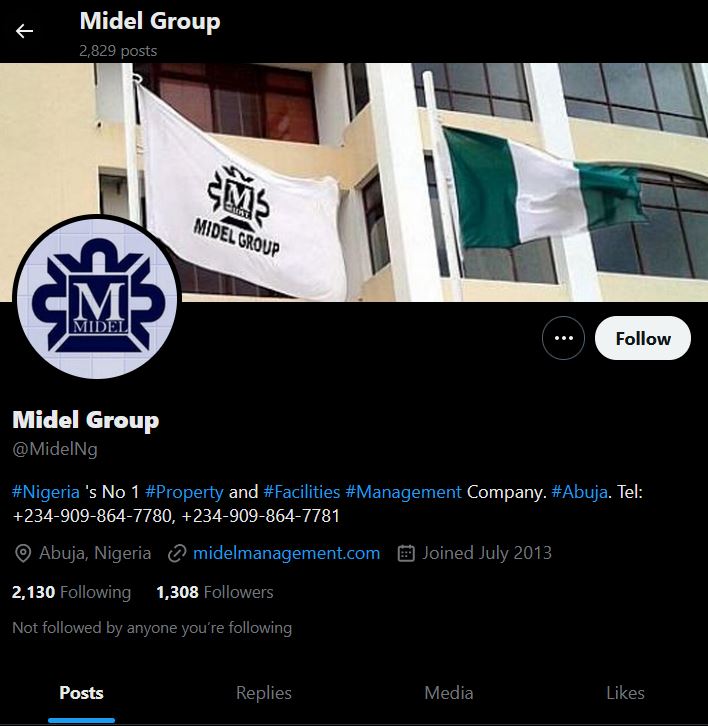Select the Posts tab
Viewport: 708px width, 726px height.
81,693
